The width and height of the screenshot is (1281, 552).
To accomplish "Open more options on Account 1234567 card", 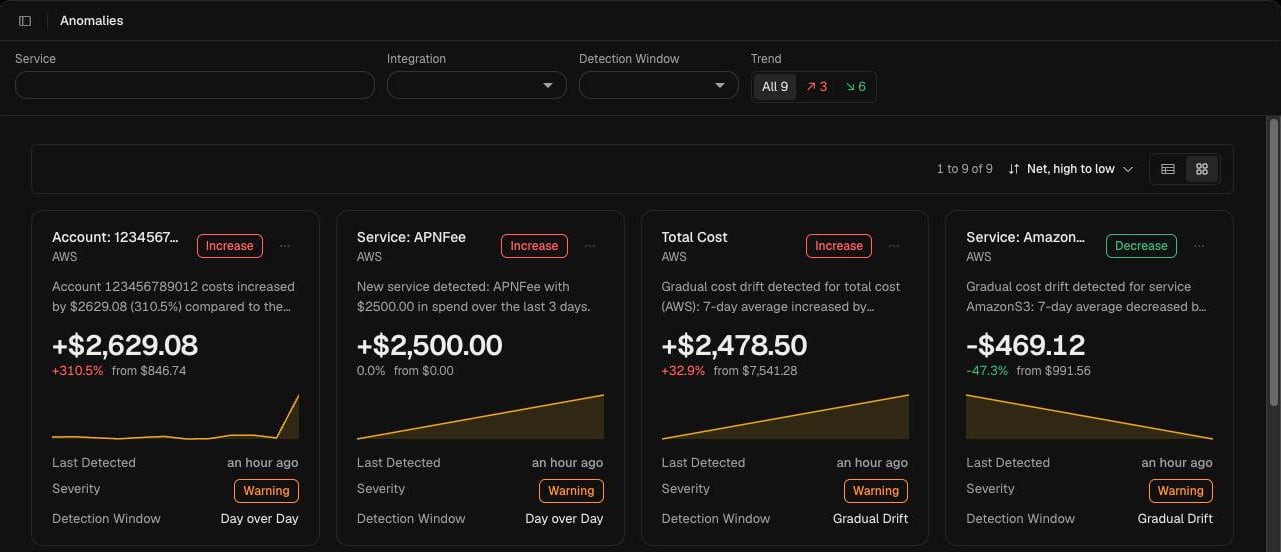I will (285, 246).
